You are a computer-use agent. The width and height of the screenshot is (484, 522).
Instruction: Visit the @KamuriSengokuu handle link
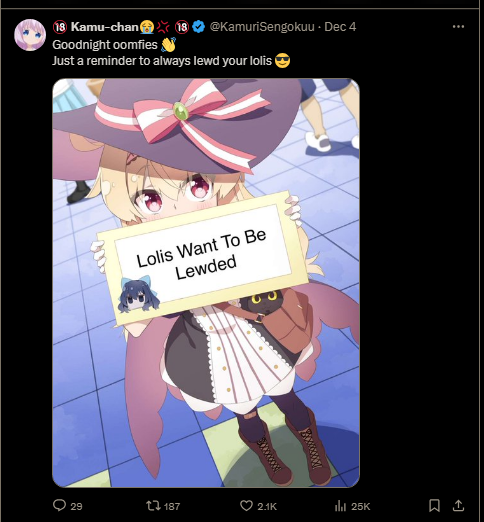point(262,27)
